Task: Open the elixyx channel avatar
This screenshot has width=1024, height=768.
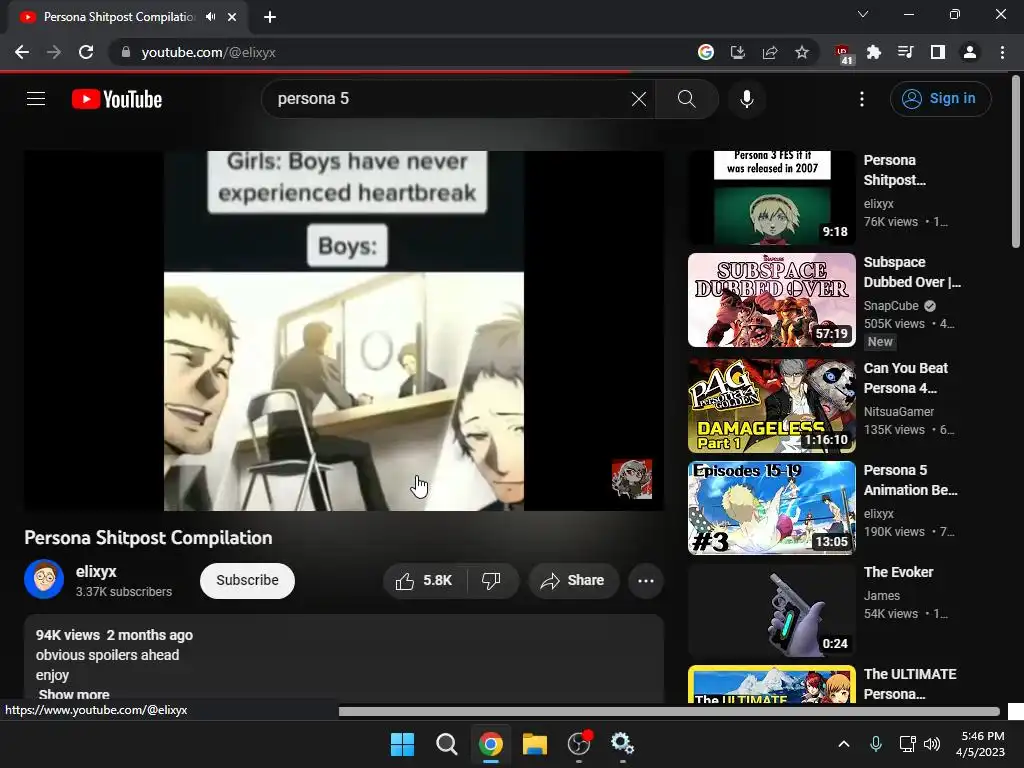Action: click(x=44, y=579)
